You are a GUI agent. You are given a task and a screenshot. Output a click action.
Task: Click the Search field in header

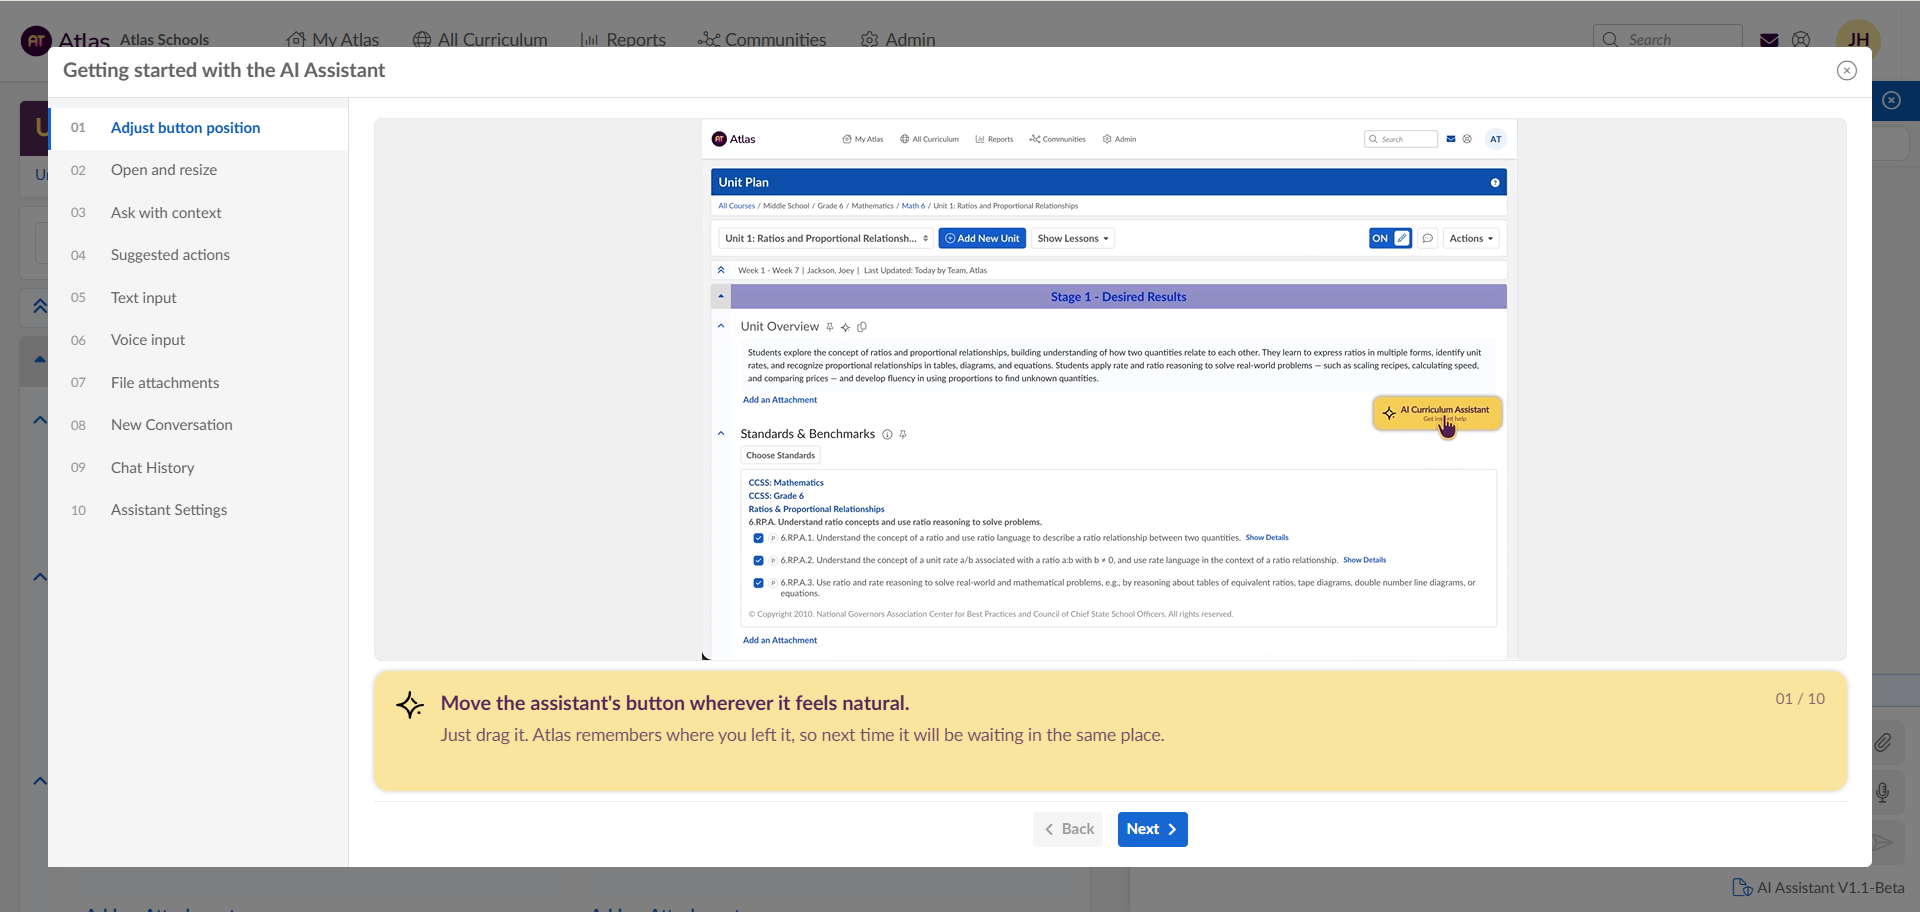coord(1667,39)
